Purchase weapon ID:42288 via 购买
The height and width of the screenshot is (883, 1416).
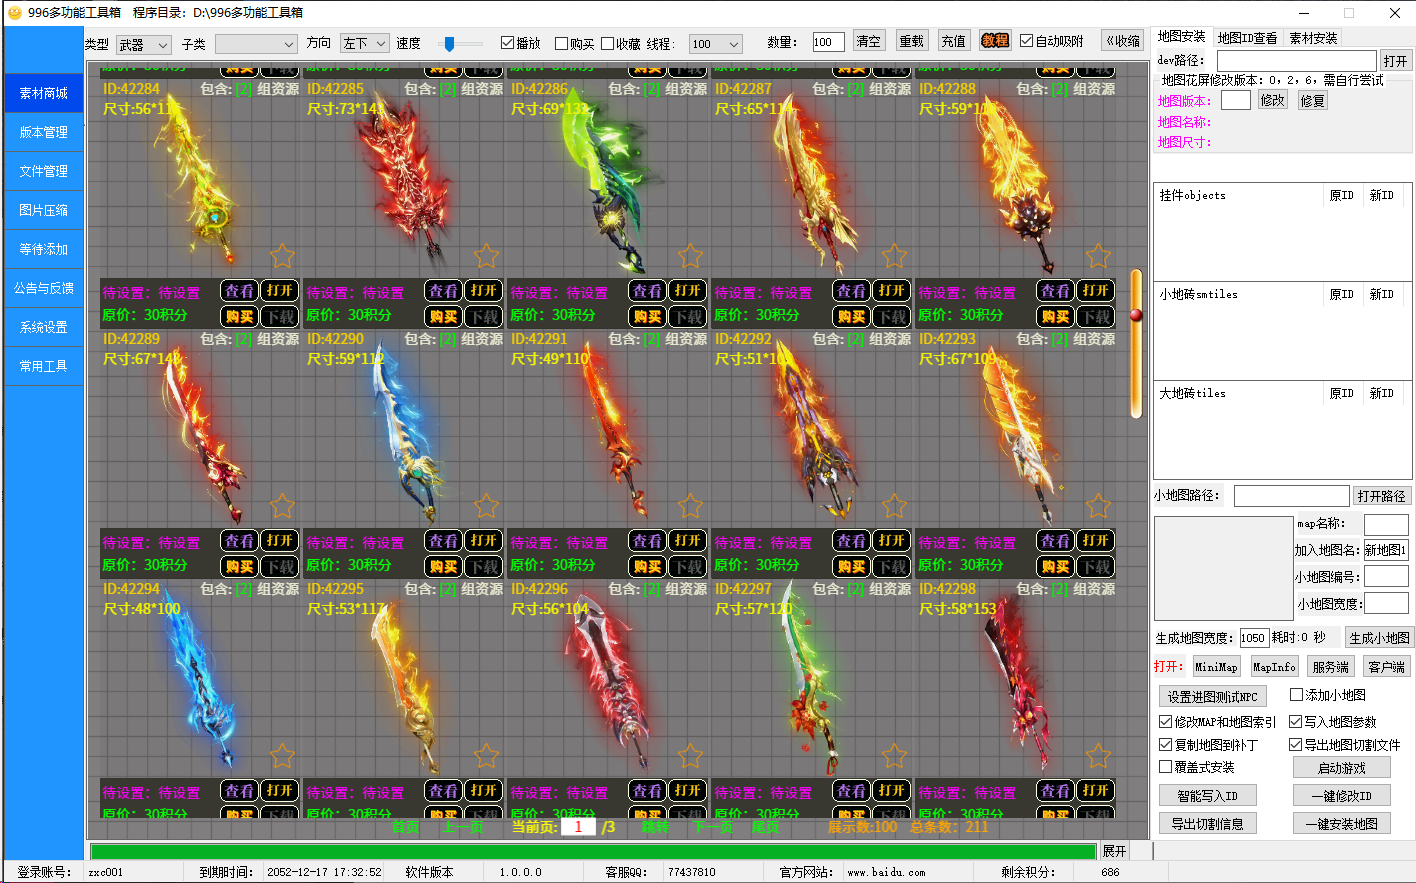click(x=1055, y=316)
